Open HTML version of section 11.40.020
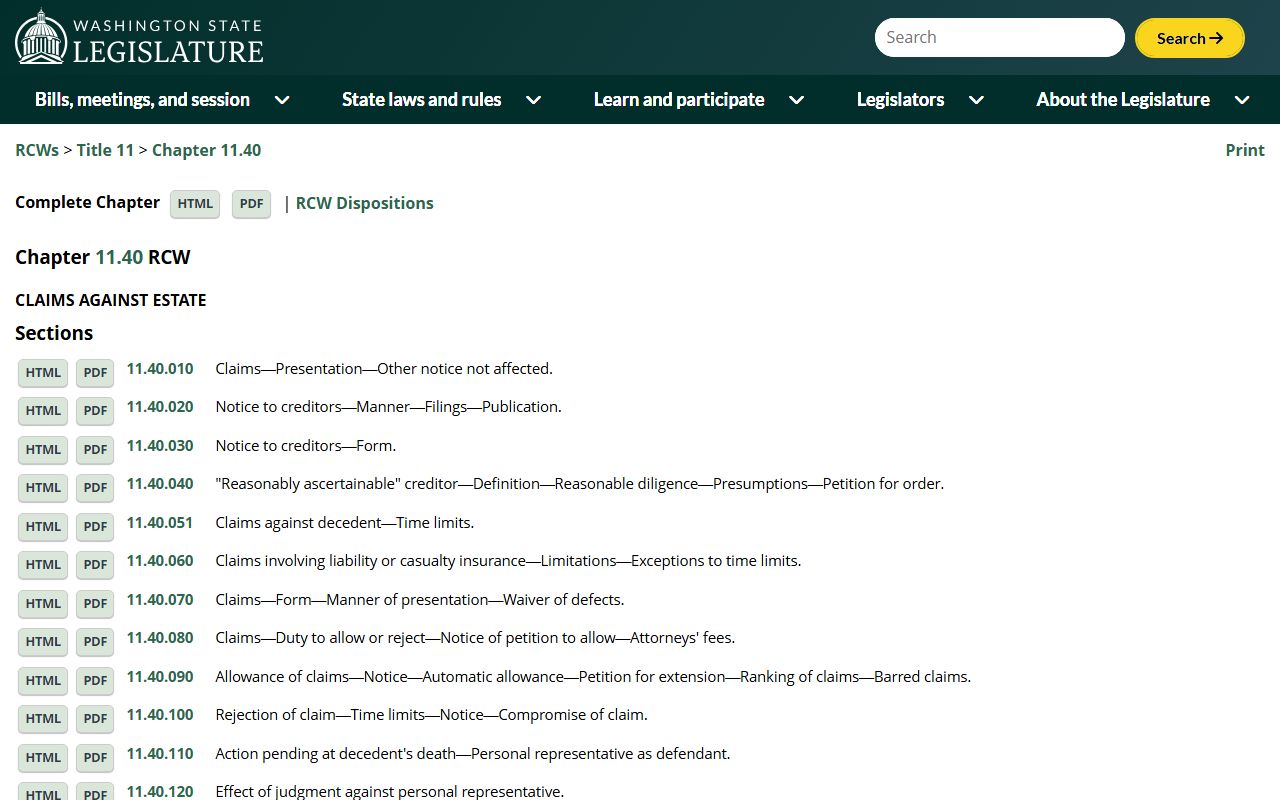 pos(43,410)
